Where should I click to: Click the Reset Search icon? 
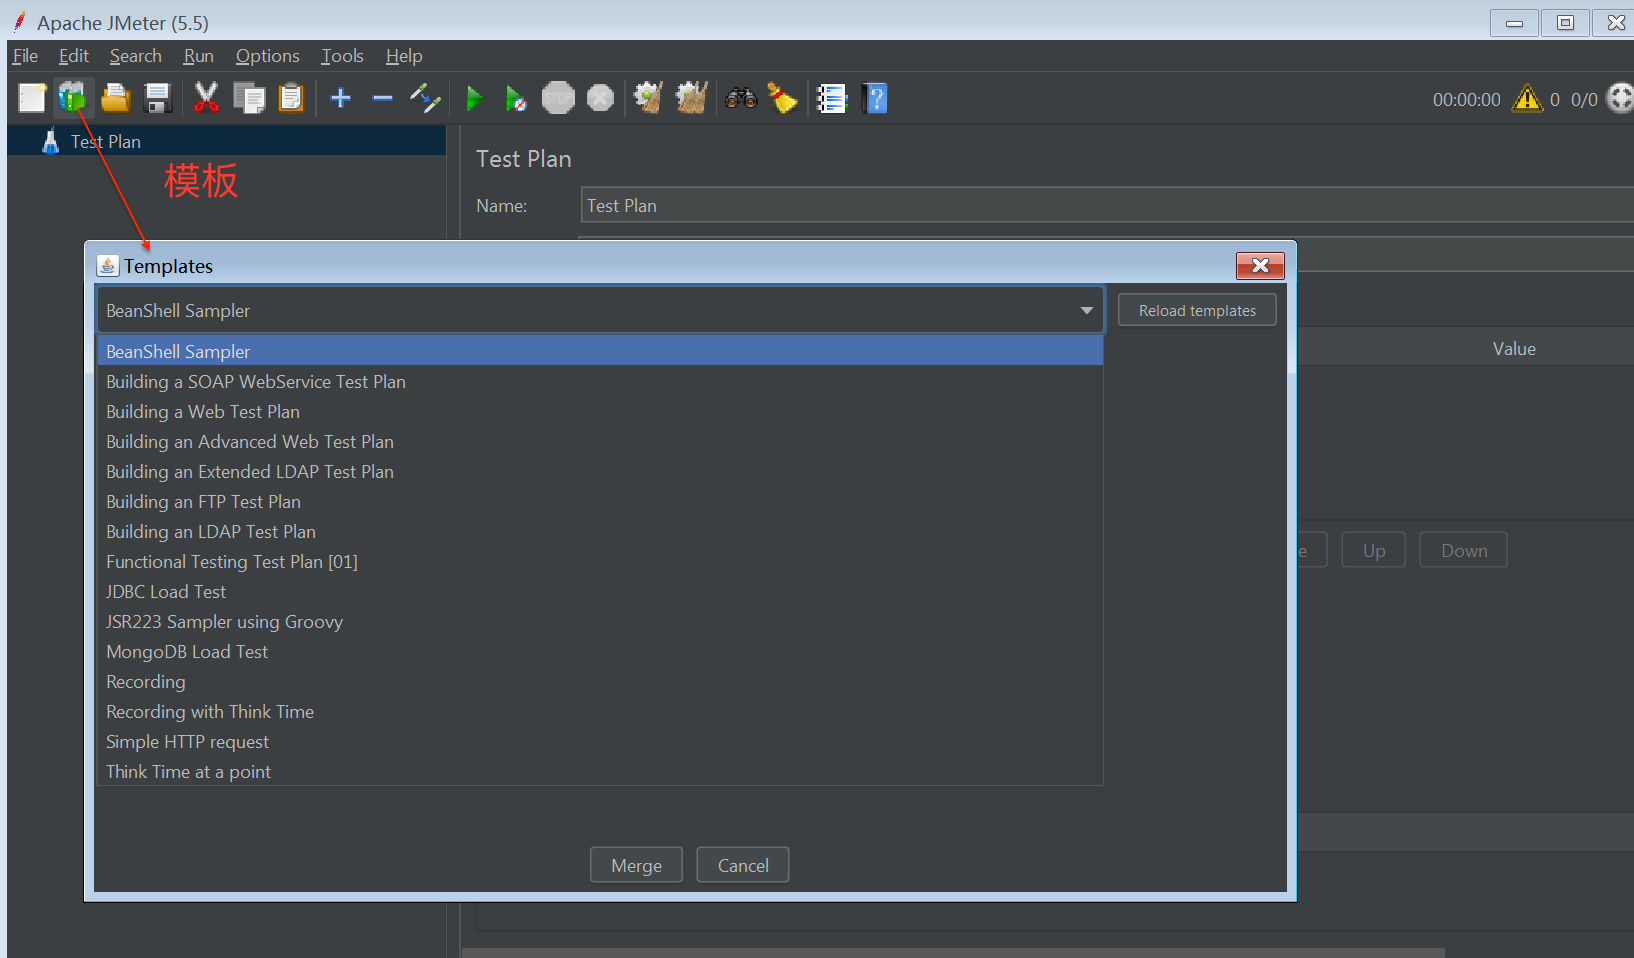(x=782, y=98)
